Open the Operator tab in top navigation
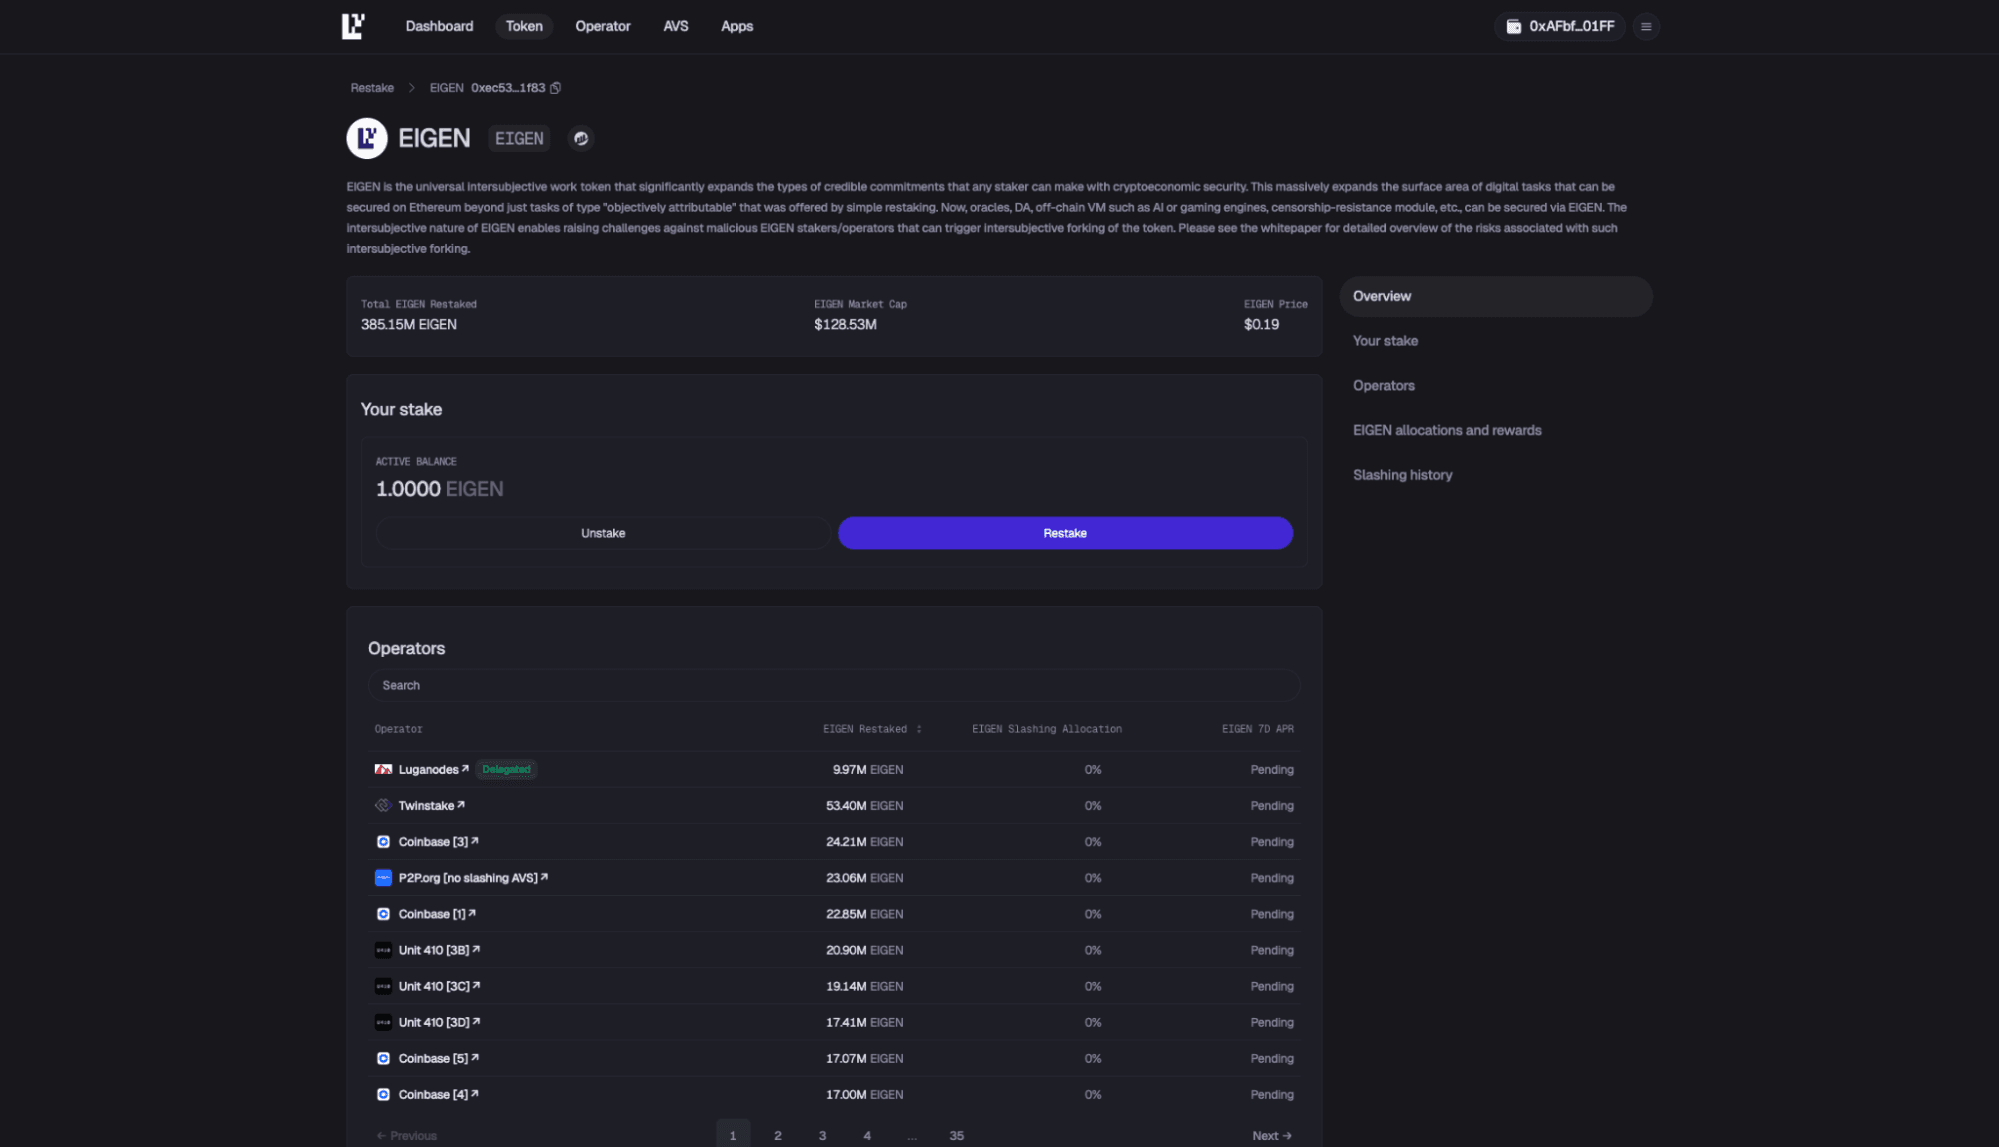 602,26
